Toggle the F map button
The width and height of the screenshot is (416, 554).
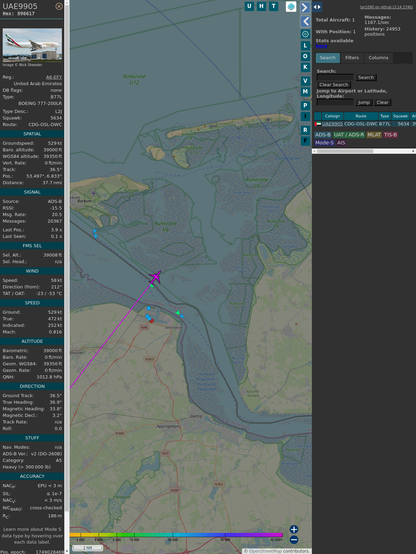[305, 141]
